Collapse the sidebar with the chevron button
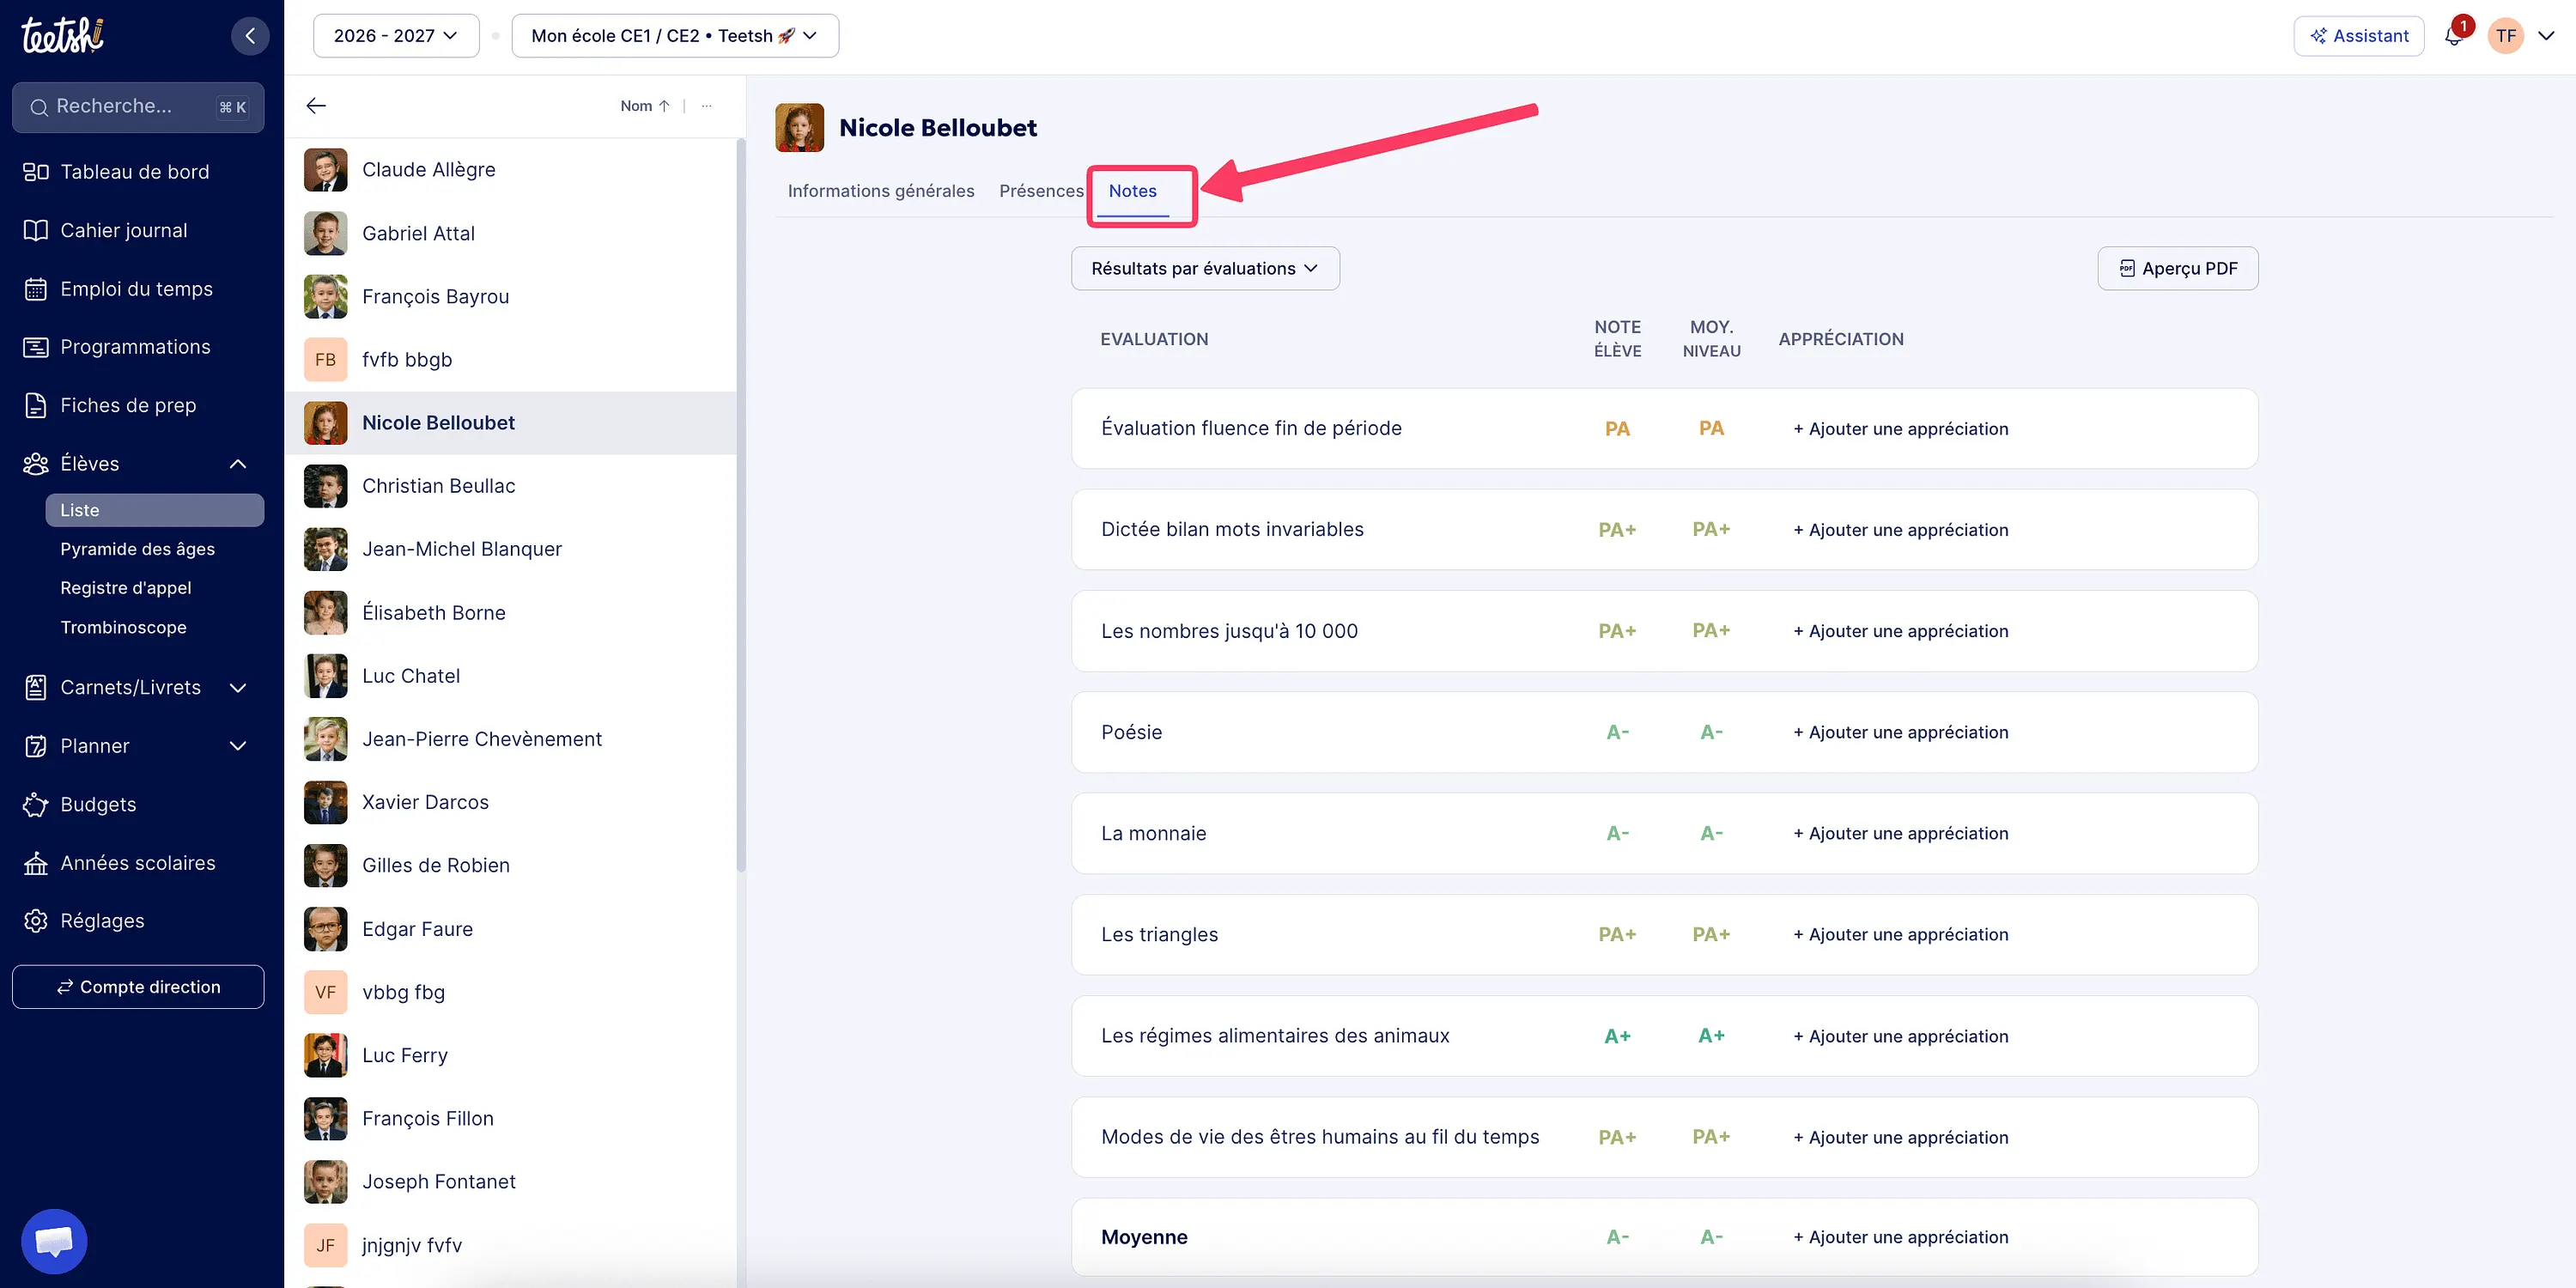 [250, 36]
